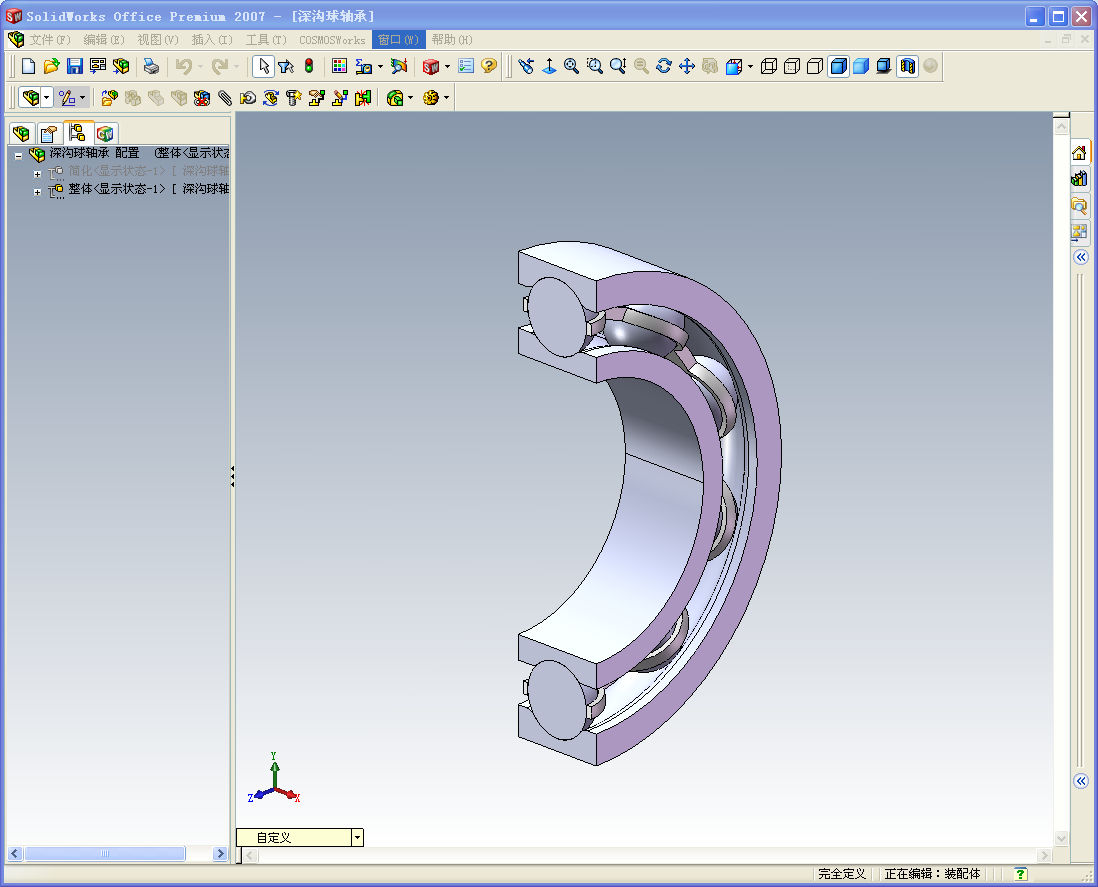
Task: Open the 文件(F) menu
Action: pos(50,40)
